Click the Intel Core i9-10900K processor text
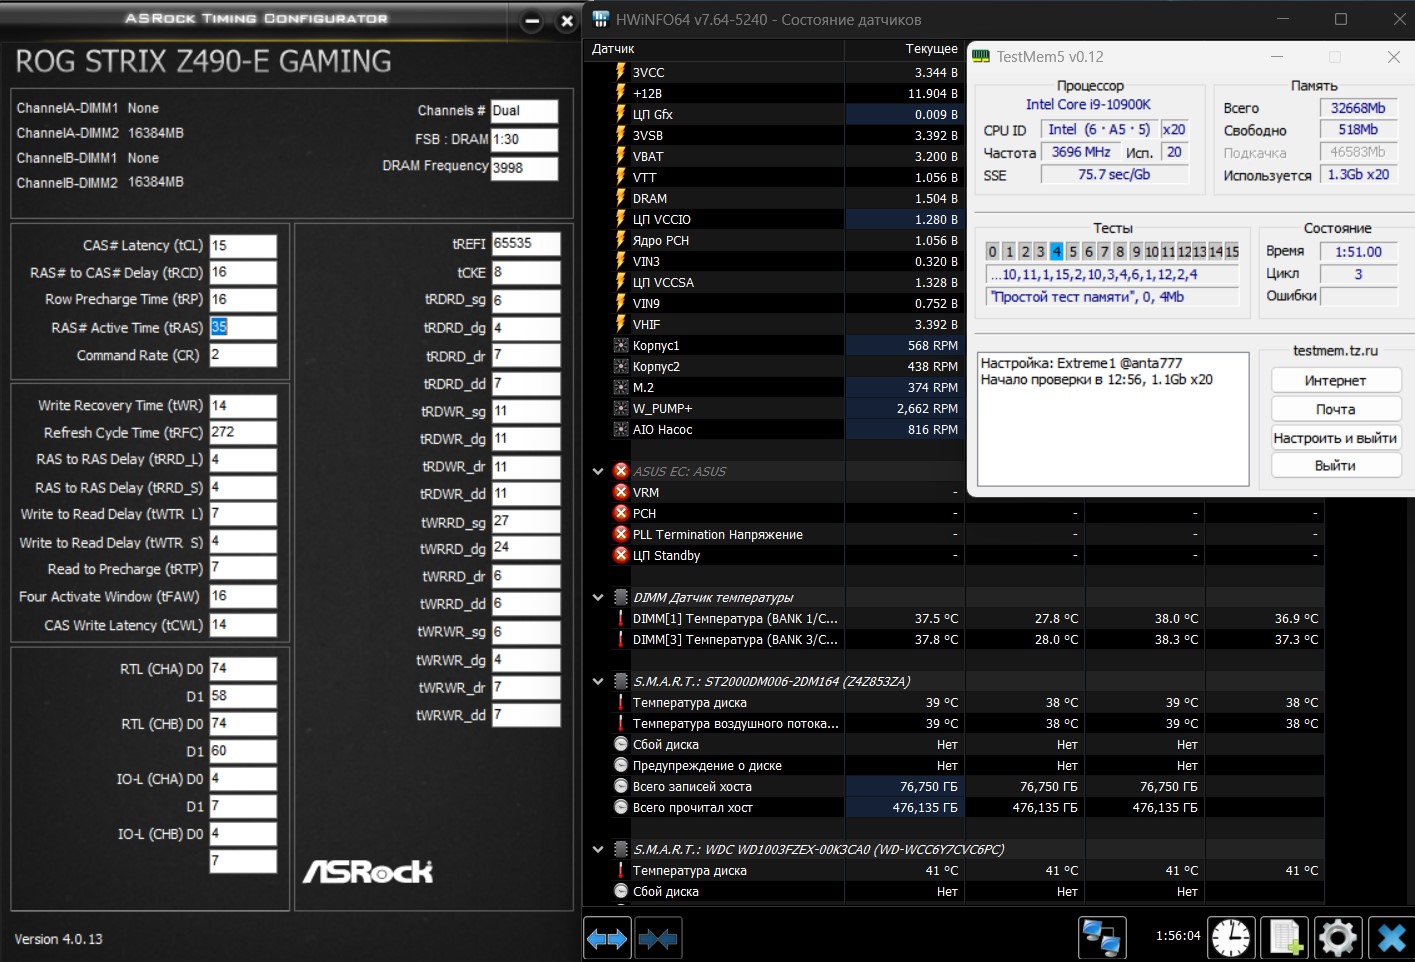1415x962 pixels. [x=1088, y=104]
